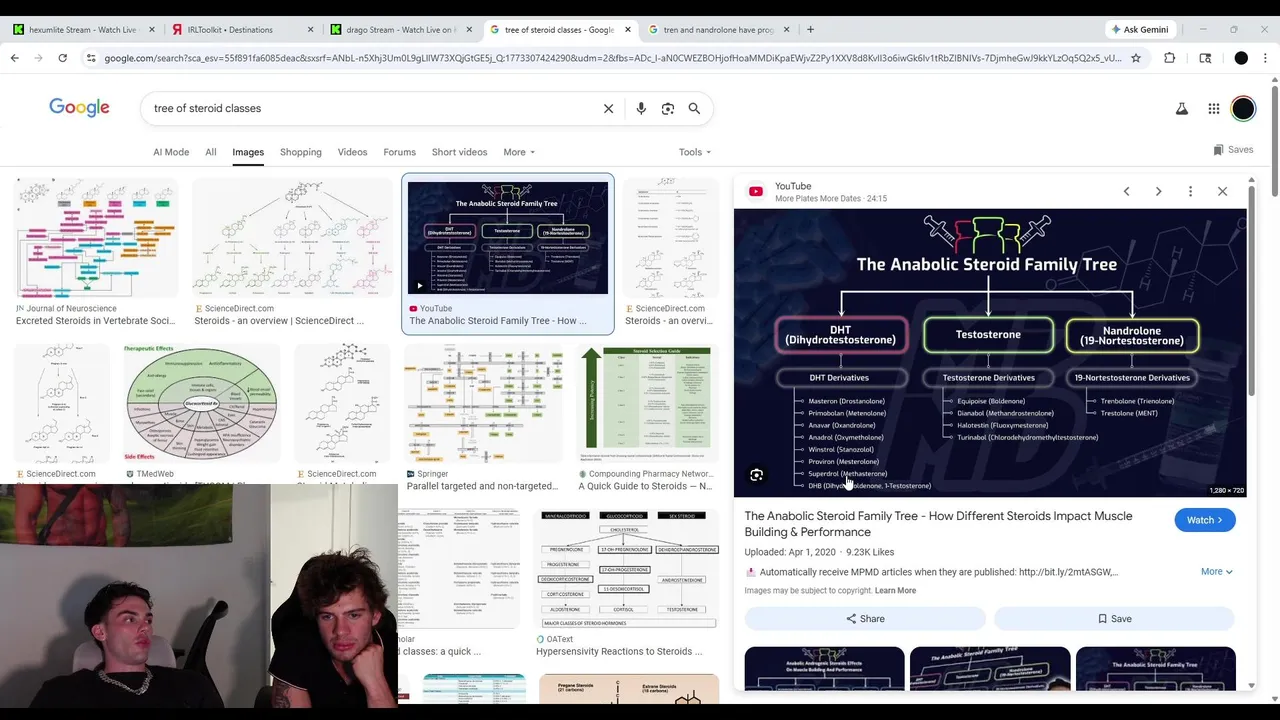Select the Videos results tab
Image resolution: width=1280 pixels, height=720 pixels.
(x=352, y=152)
